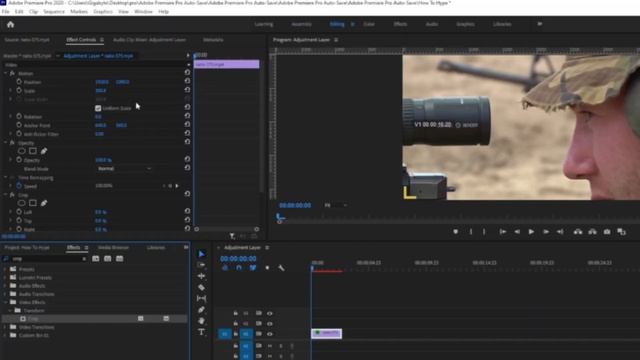Expand Presets folder in Effects panel
The height and width of the screenshot is (360, 640).
5,269
